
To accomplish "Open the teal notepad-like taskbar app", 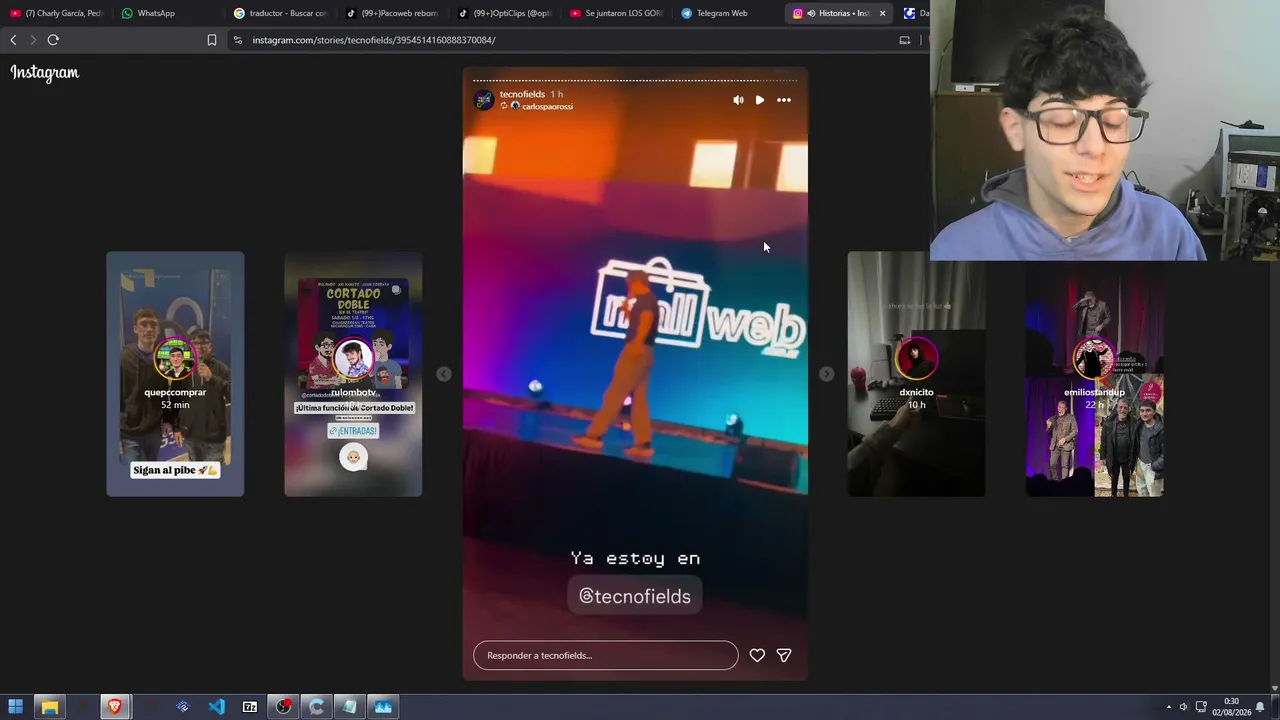I will tap(349, 707).
